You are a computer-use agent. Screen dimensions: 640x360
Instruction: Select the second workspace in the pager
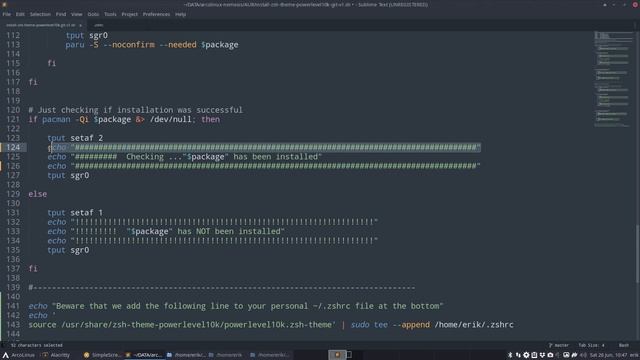point(349,355)
